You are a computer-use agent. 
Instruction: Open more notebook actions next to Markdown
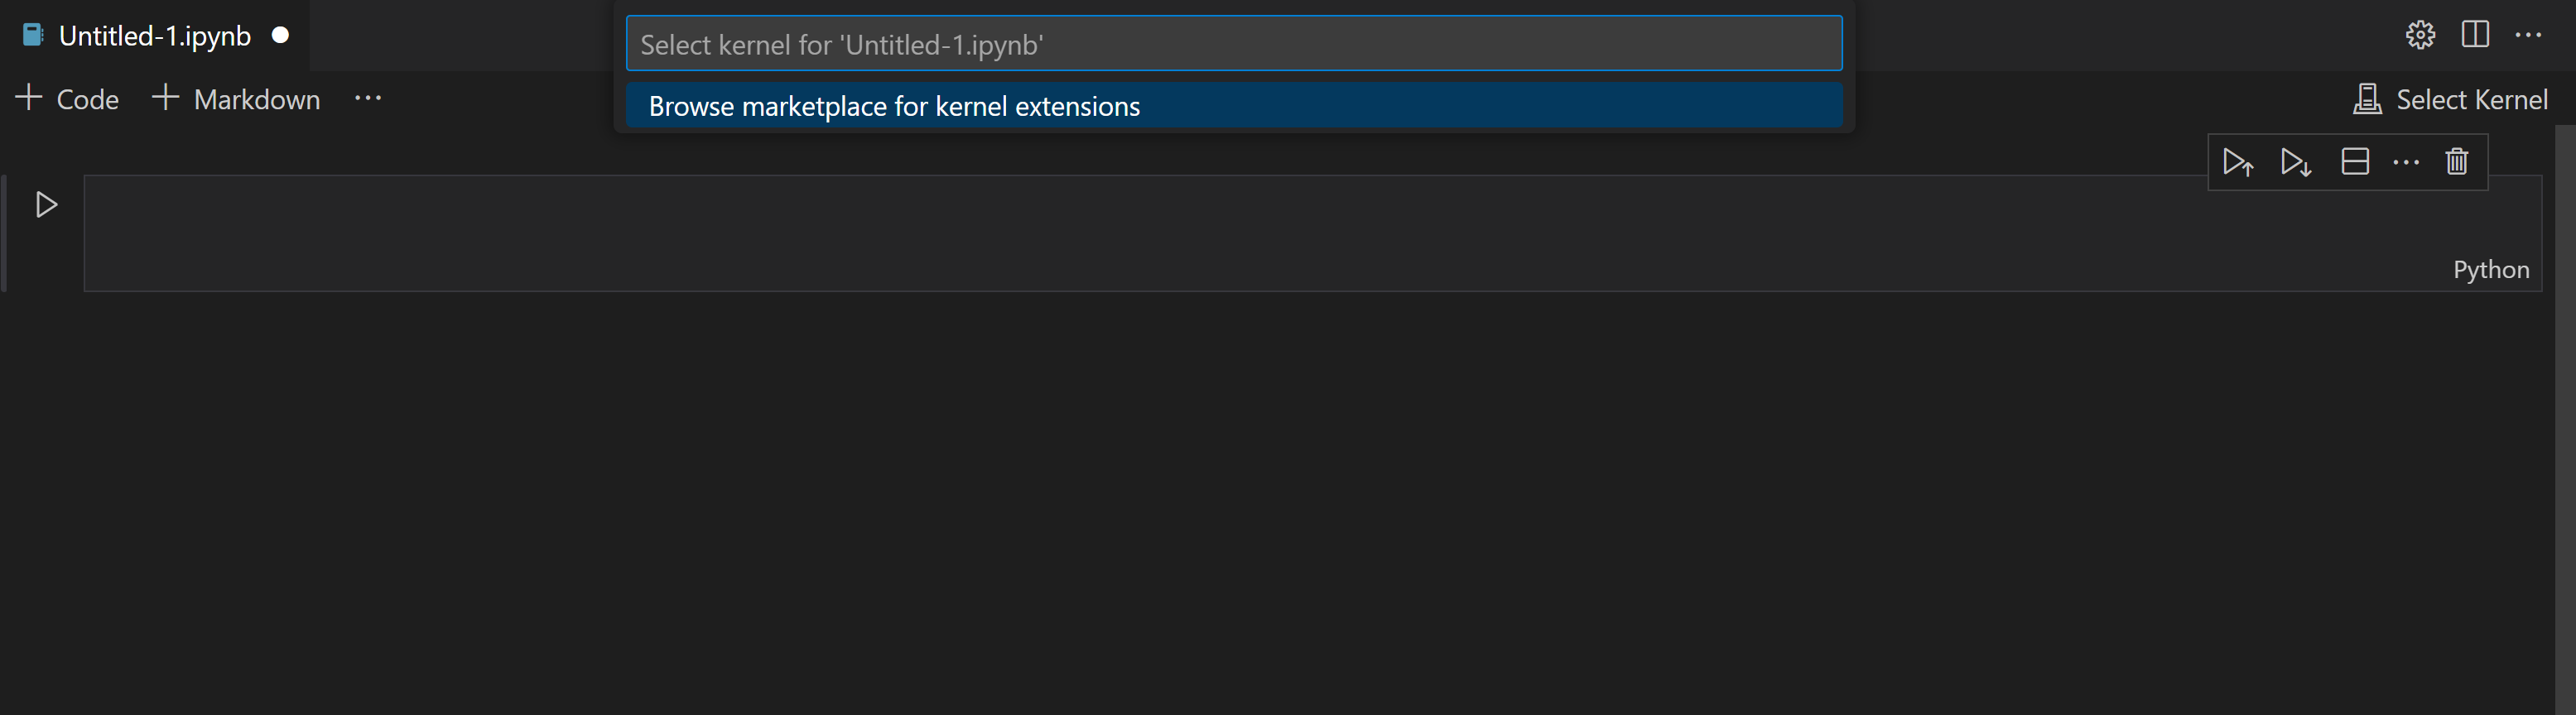(368, 98)
